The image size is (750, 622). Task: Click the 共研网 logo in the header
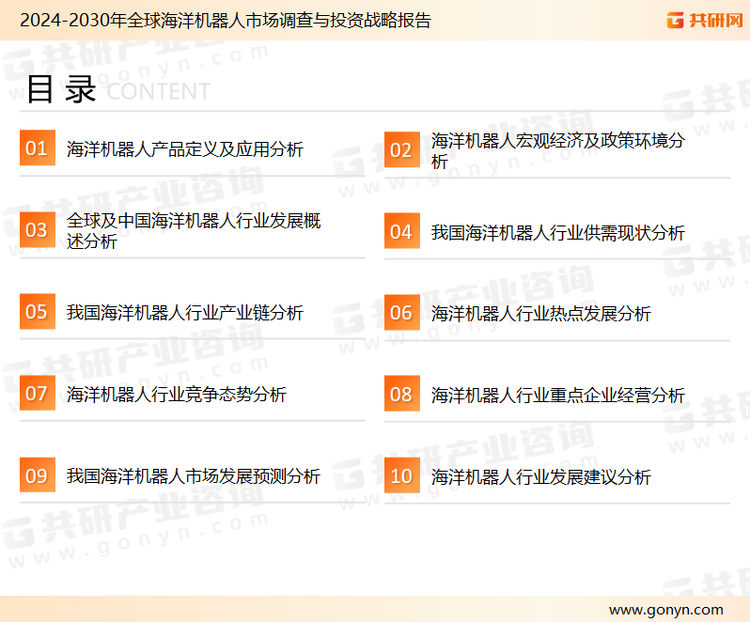[x=705, y=20]
